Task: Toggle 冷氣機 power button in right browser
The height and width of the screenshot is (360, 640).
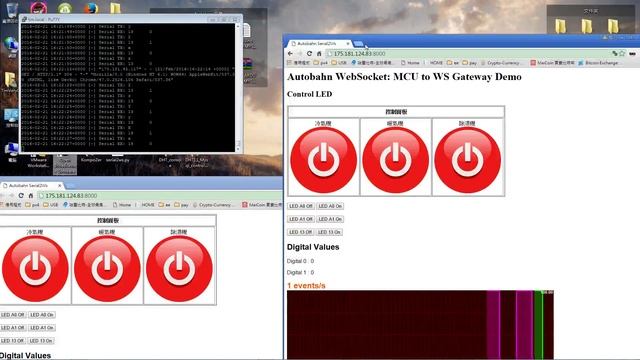Action: click(x=323, y=160)
